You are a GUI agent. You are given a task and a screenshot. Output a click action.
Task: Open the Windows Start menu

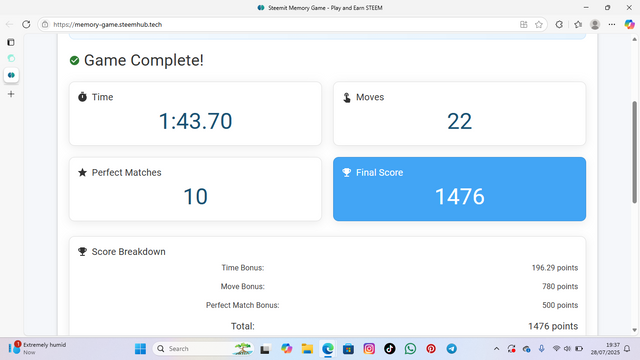[x=140, y=349]
